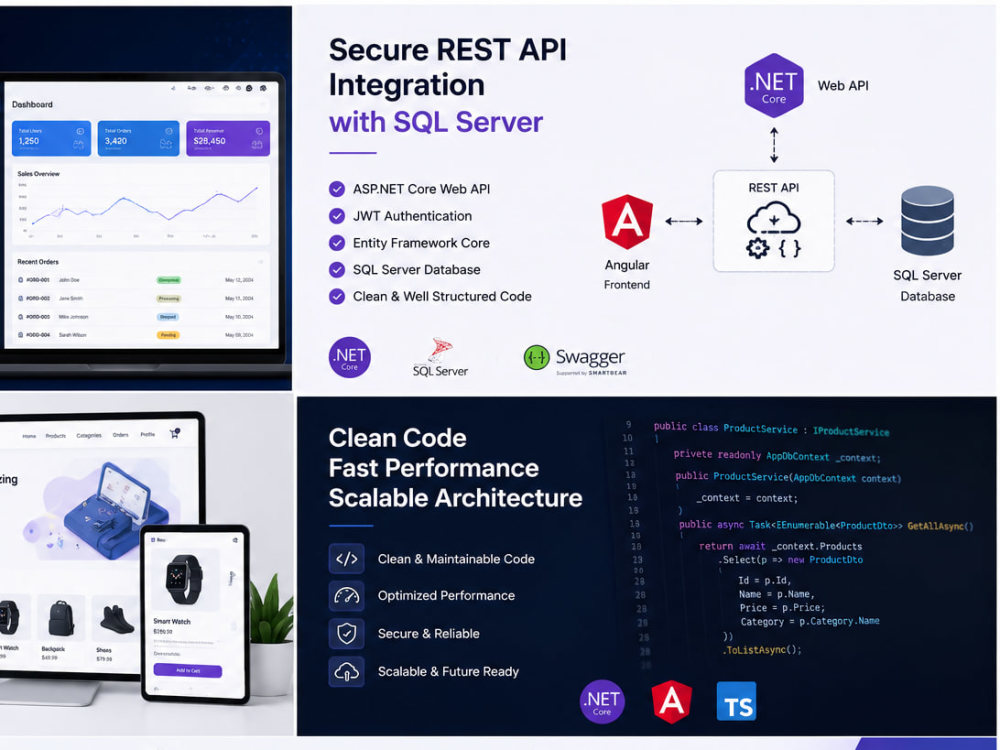Click the cloud upload icon for Scalable & Future Ready
This screenshot has height=750, width=1000.
click(346, 672)
